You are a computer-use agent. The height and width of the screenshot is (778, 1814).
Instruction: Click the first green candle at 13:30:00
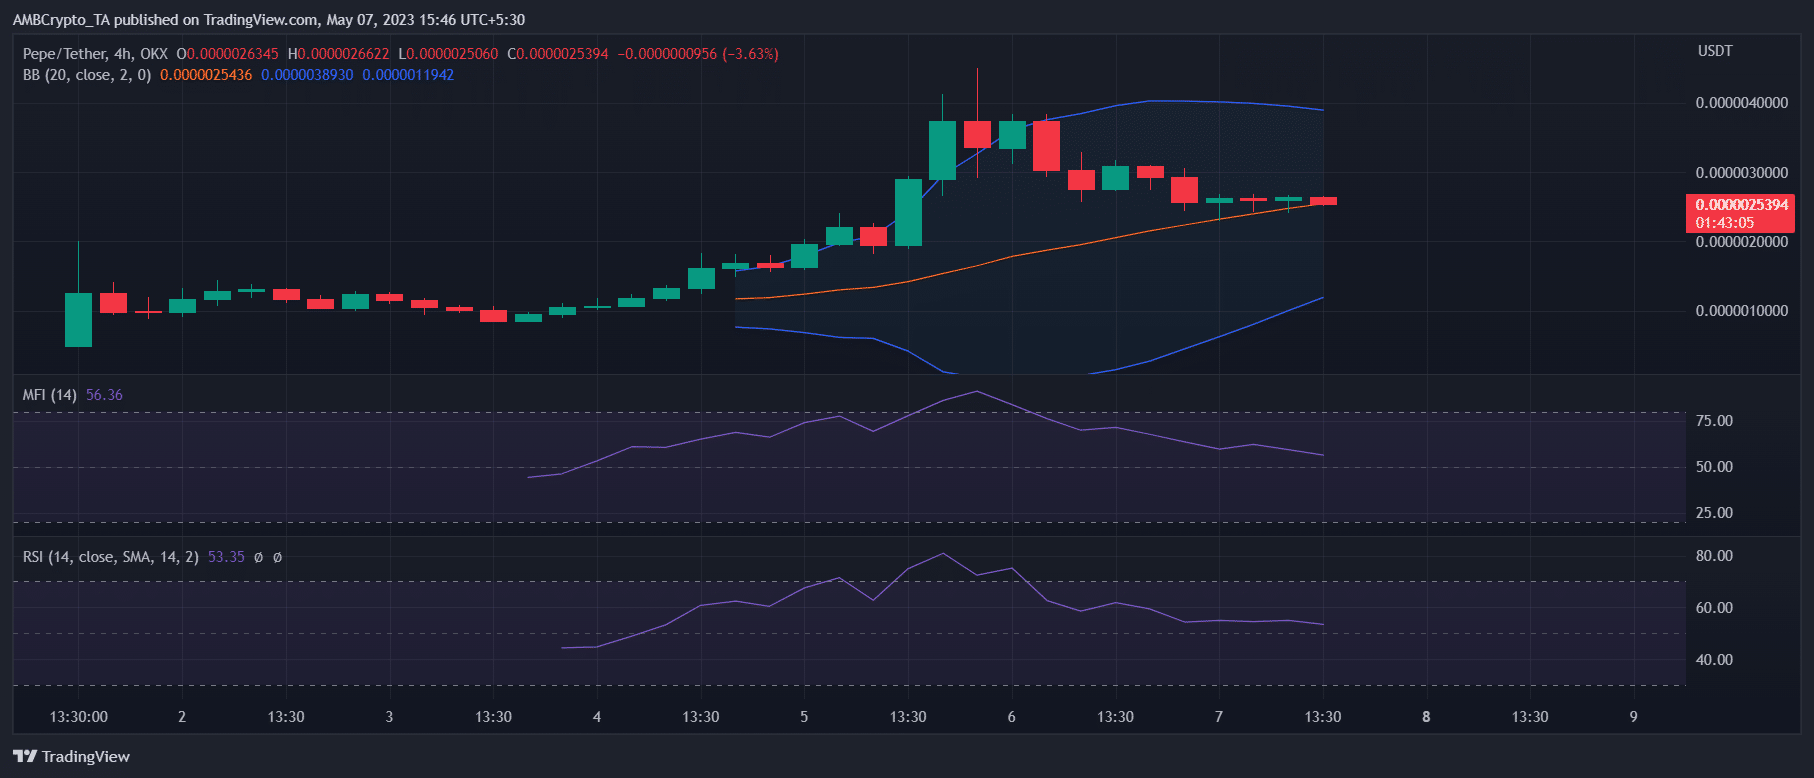point(78,319)
